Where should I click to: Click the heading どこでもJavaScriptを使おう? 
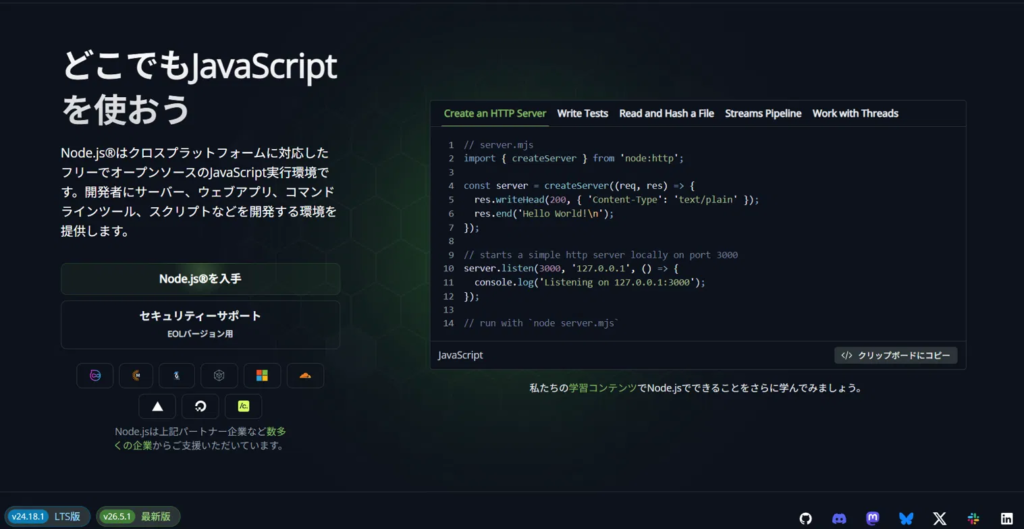tap(199, 88)
